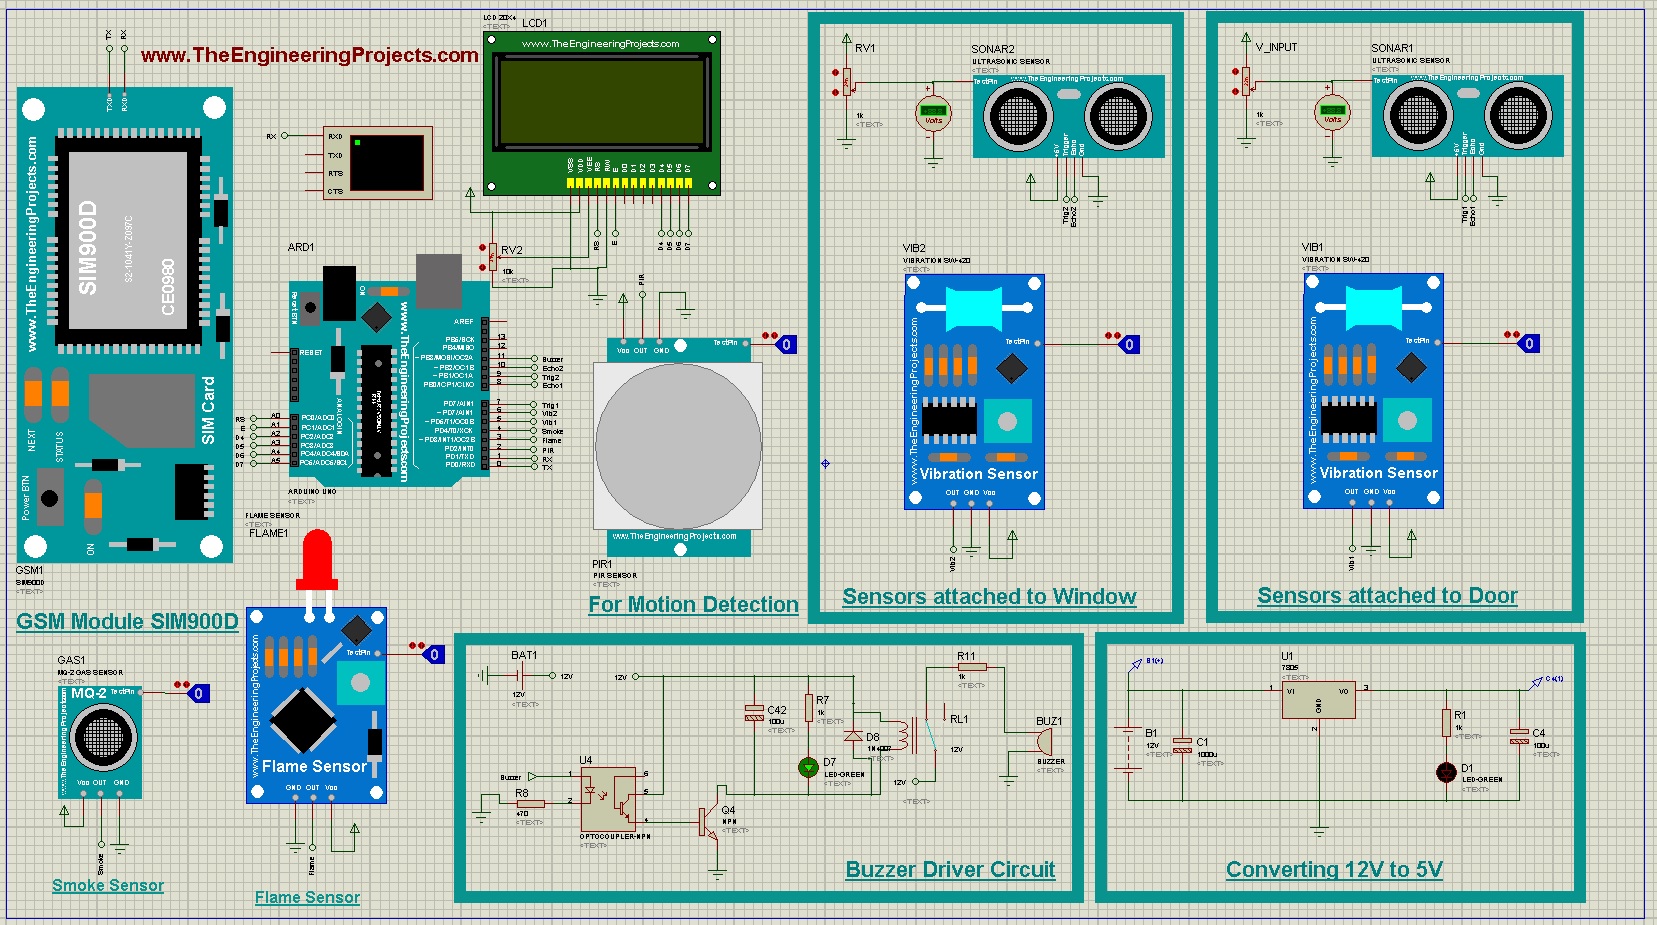Toggle the D7 LED-GREEN indicator
This screenshot has width=1657, height=925.
coord(808,765)
